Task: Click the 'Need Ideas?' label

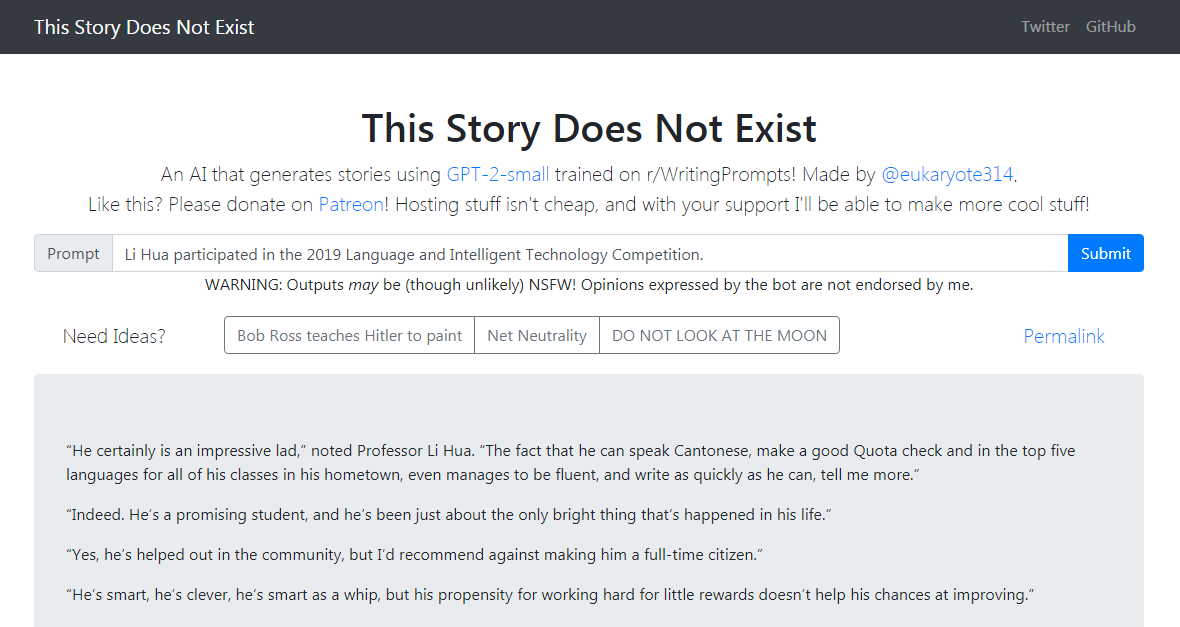Action: (x=114, y=336)
